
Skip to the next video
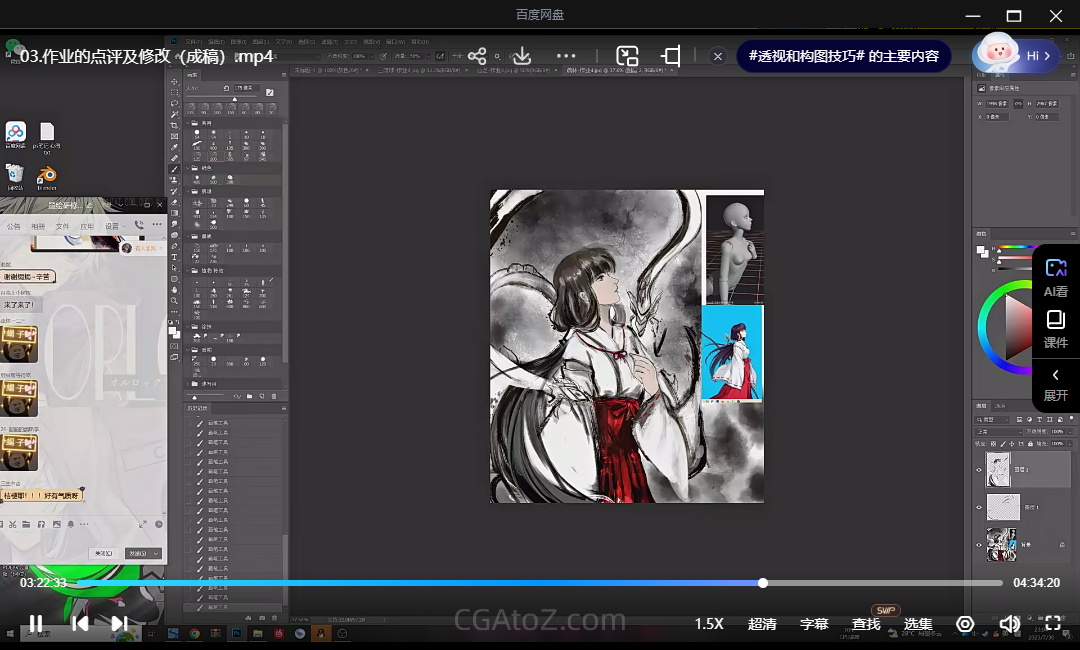(x=119, y=623)
